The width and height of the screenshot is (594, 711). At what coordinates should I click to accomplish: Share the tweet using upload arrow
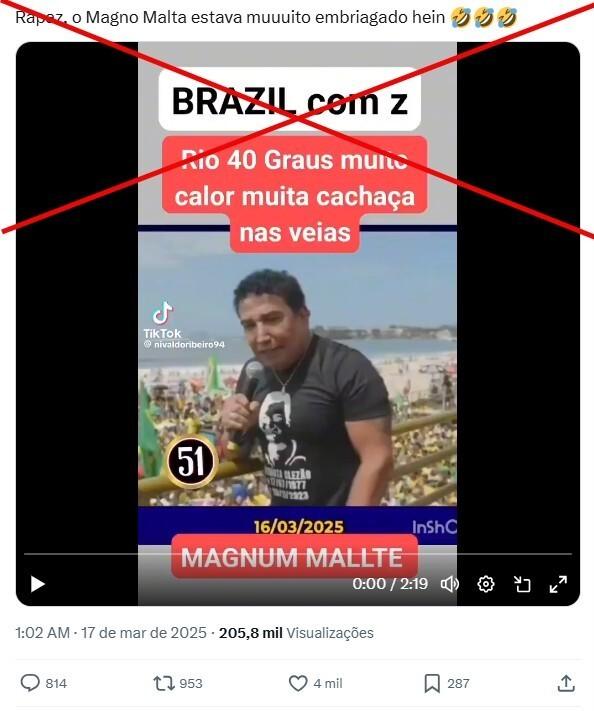pyautogui.click(x=566, y=683)
